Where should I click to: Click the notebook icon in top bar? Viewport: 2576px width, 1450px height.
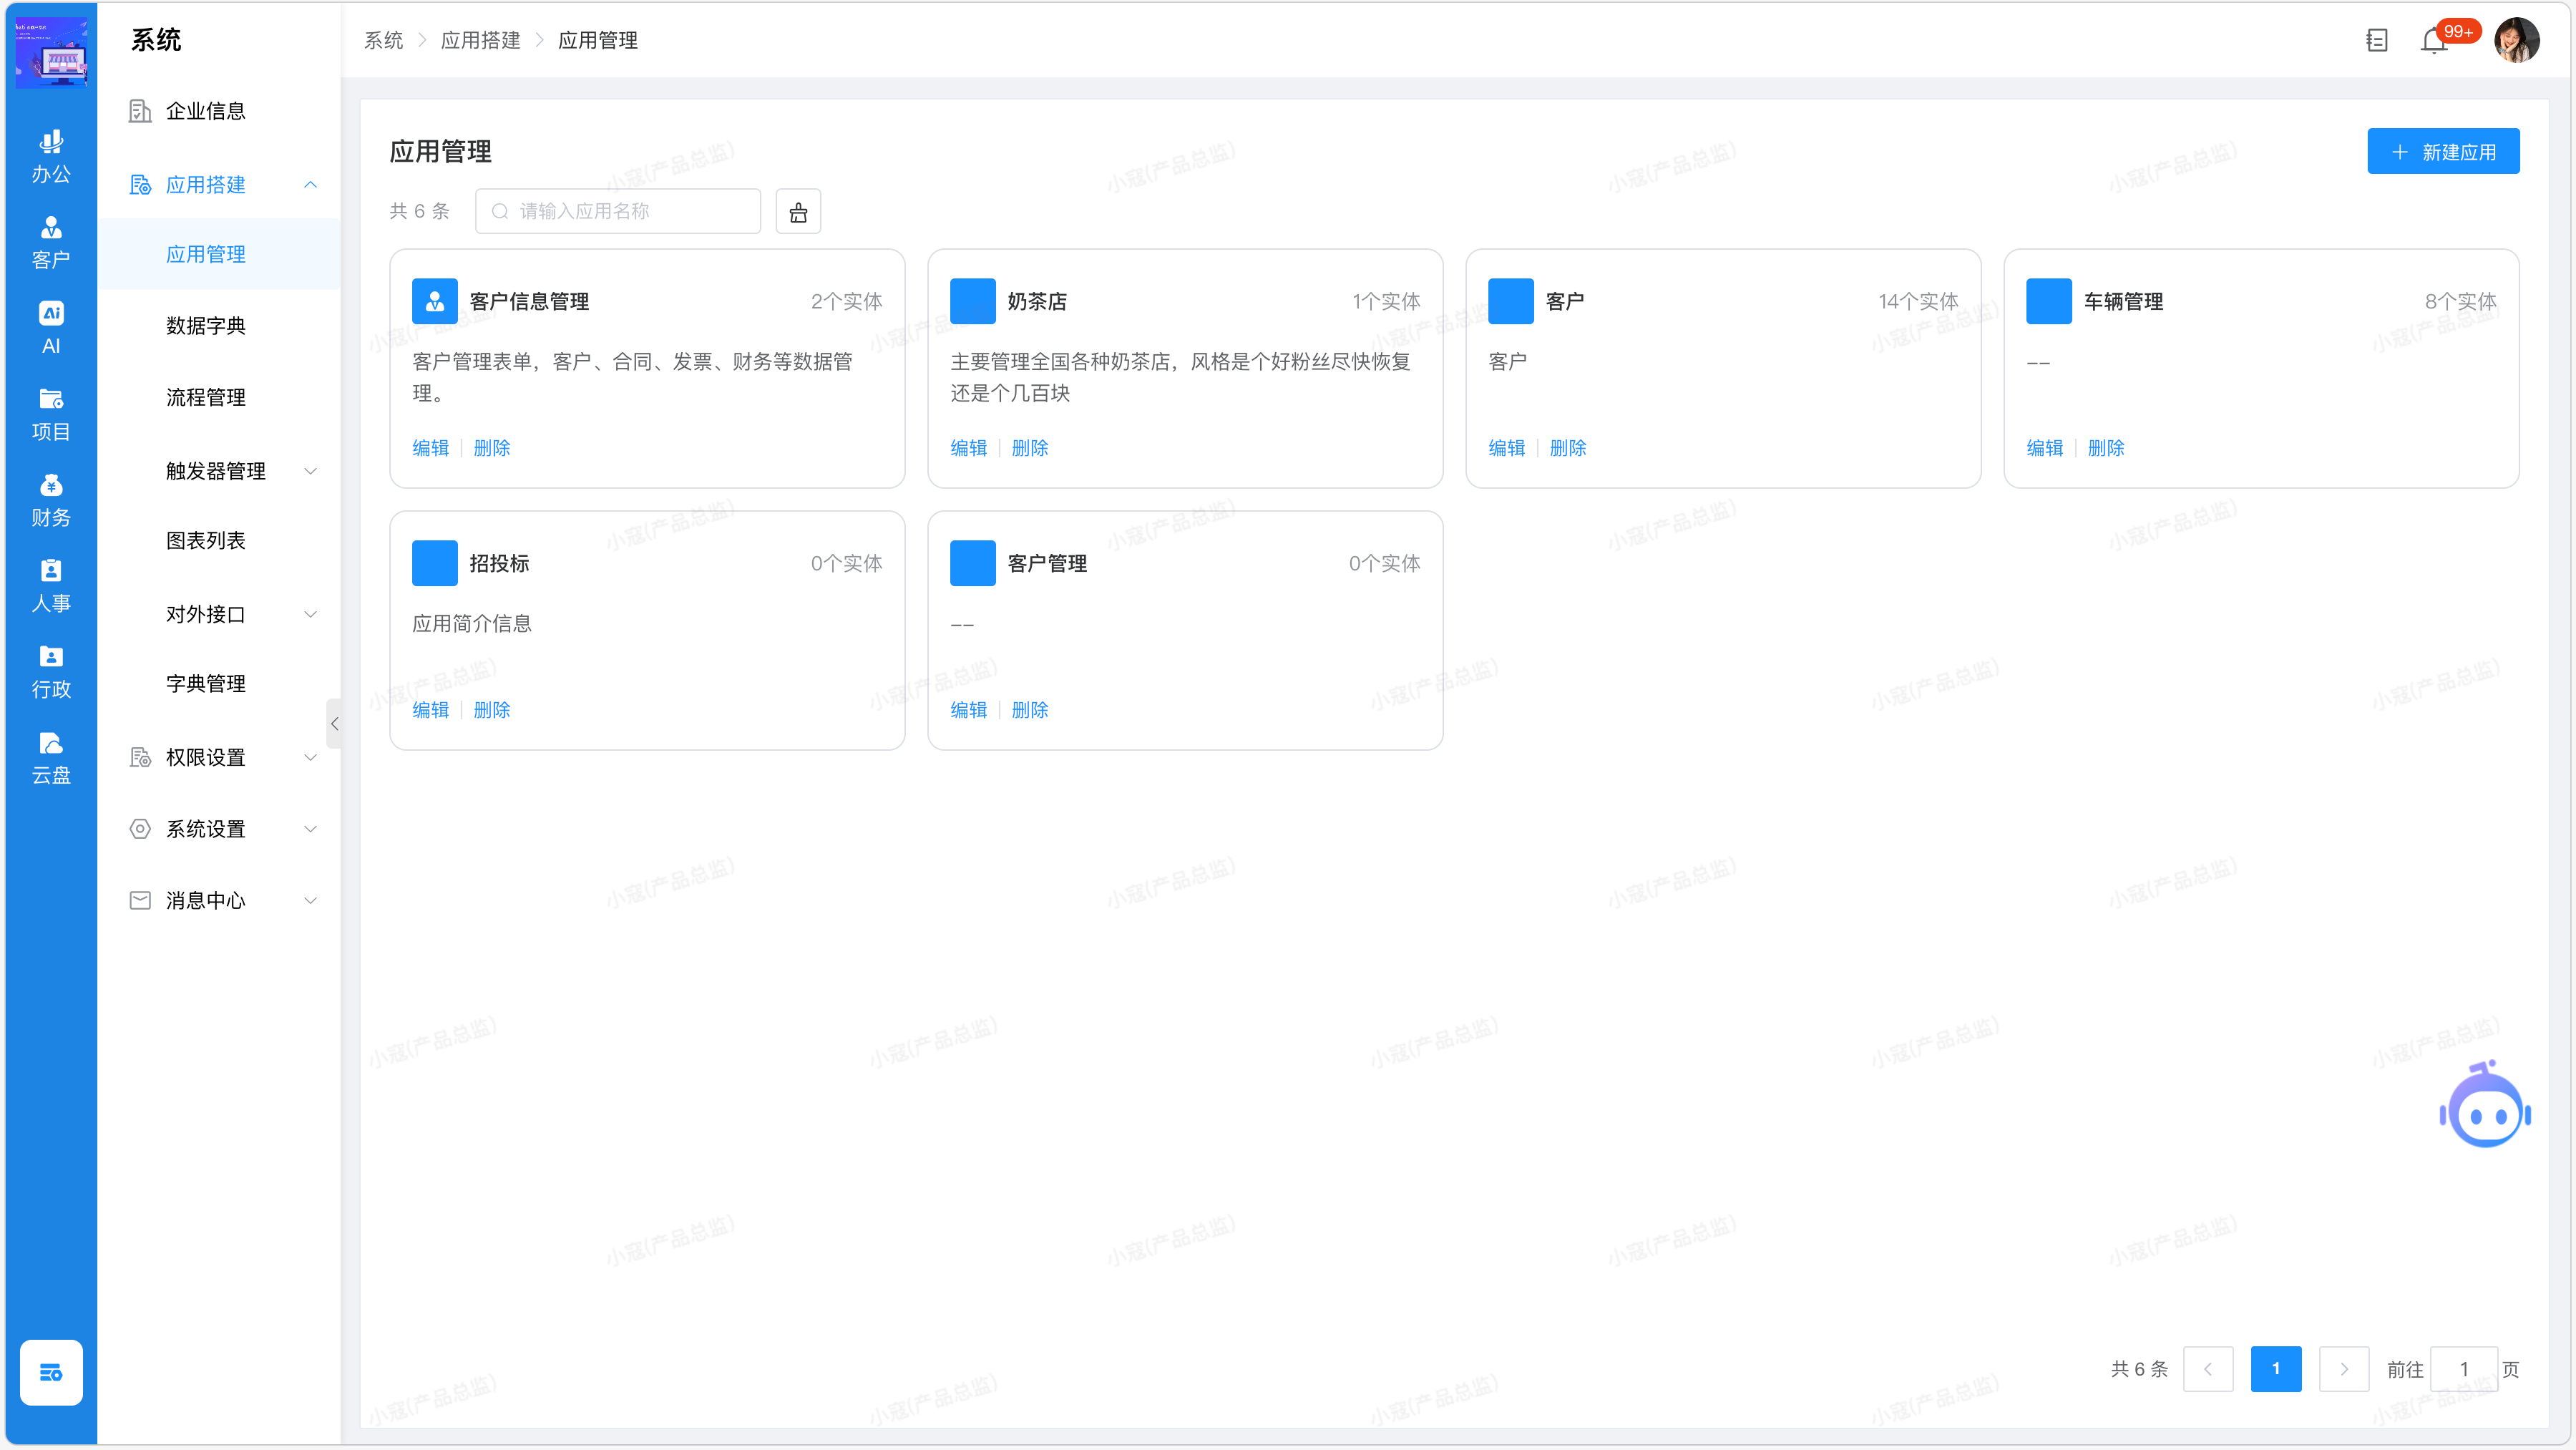pos(2377,41)
